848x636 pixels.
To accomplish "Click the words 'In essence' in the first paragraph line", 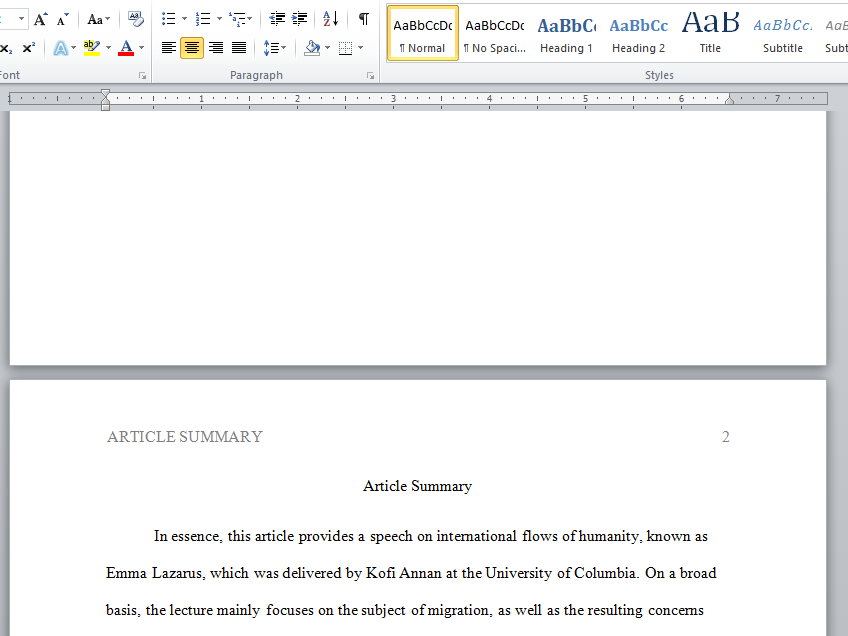I will 188,536.
